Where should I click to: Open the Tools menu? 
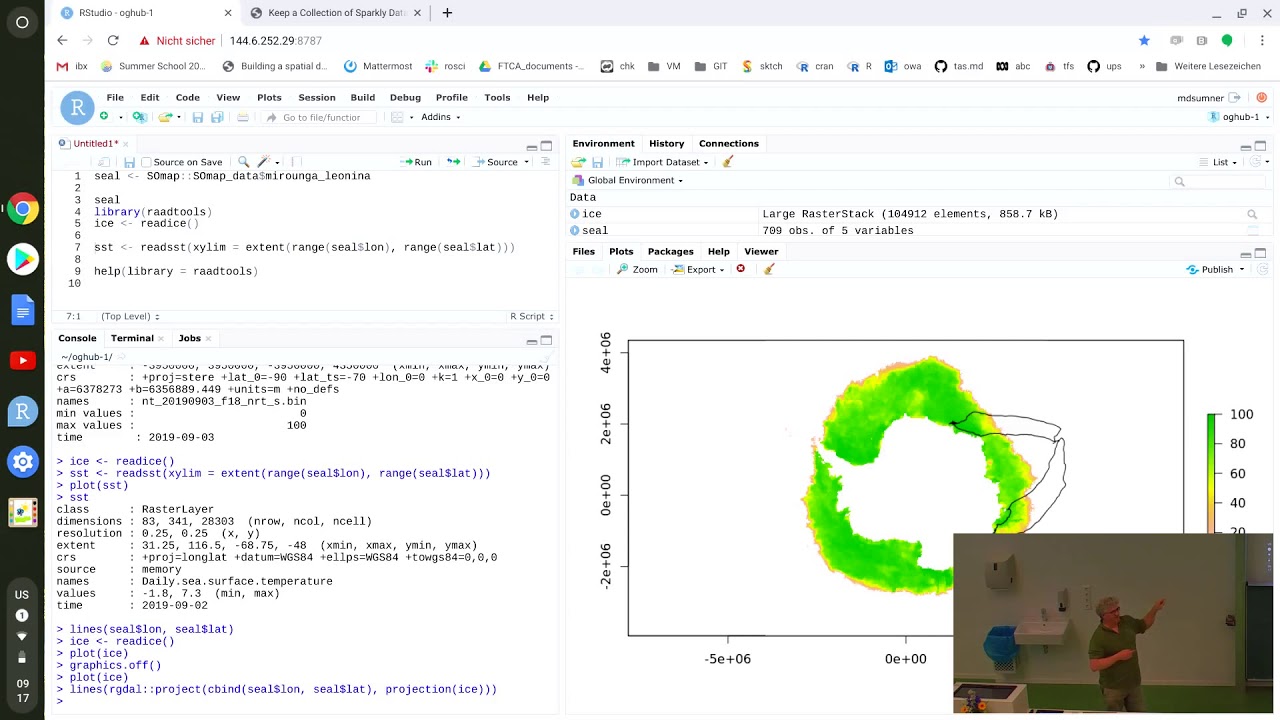[x=497, y=97]
